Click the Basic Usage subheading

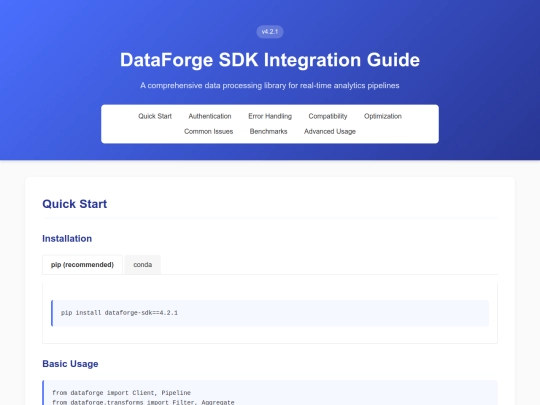pyautogui.click(x=70, y=364)
